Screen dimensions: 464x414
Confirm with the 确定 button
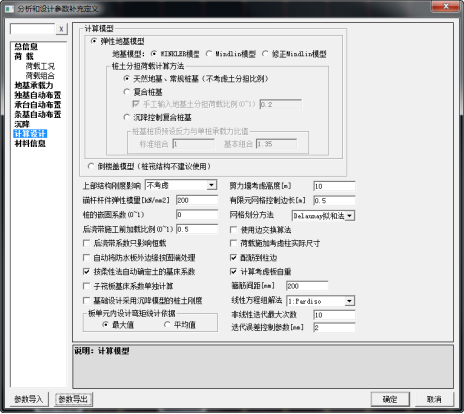pos(390,399)
